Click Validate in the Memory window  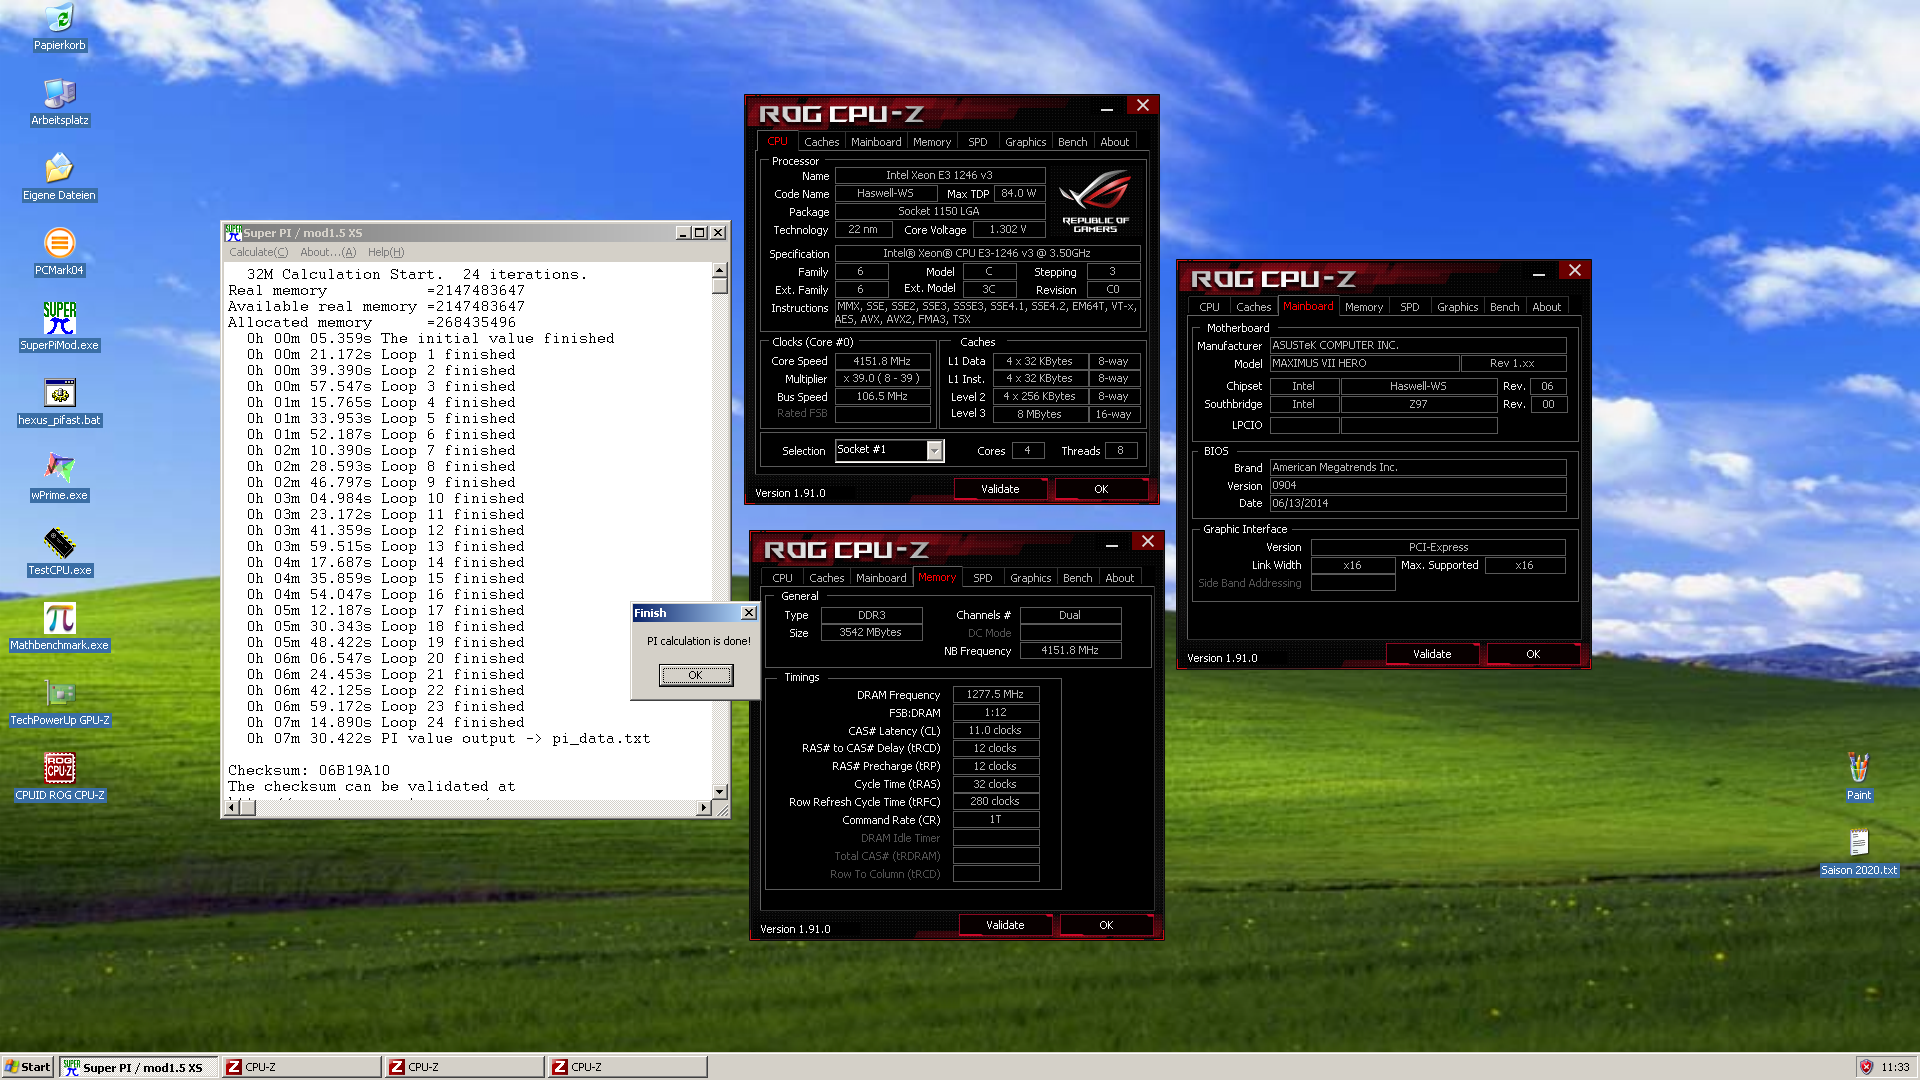pos(1005,925)
